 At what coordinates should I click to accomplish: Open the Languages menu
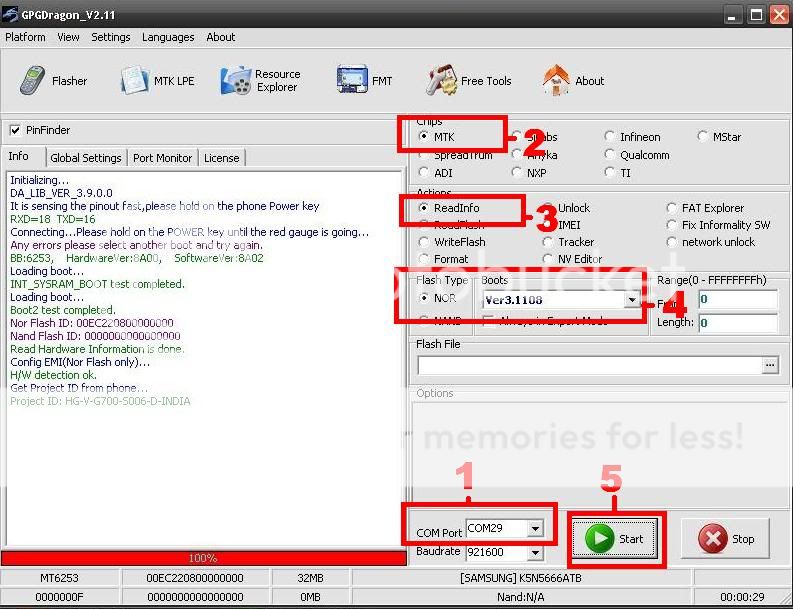(x=168, y=37)
